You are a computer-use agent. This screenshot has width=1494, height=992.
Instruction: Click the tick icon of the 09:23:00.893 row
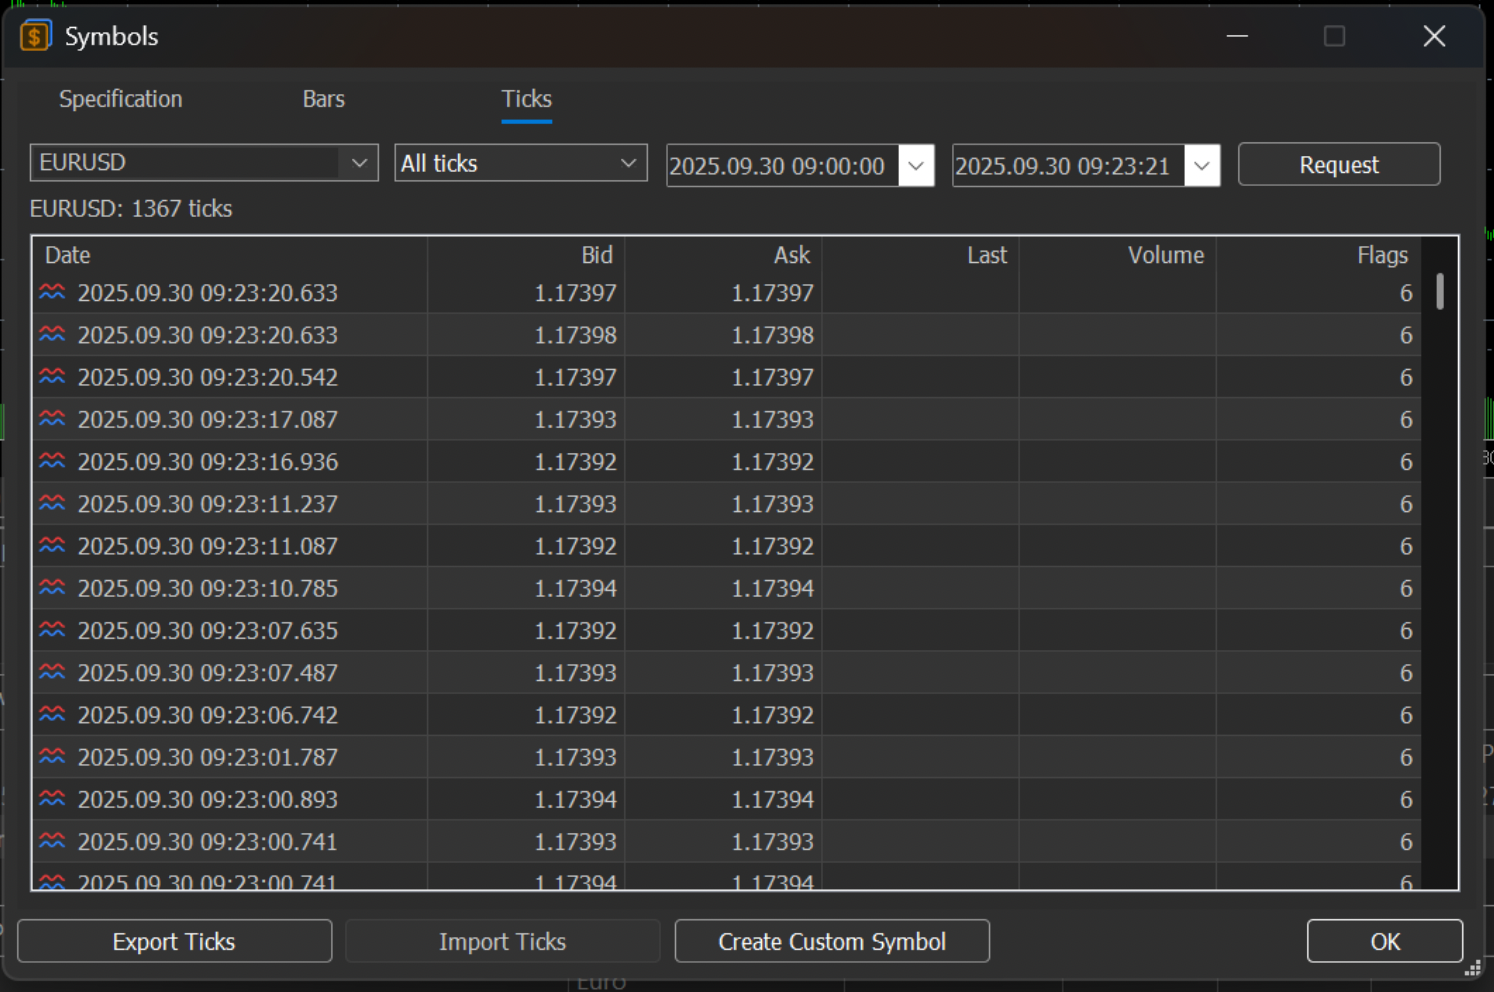click(x=52, y=799)
